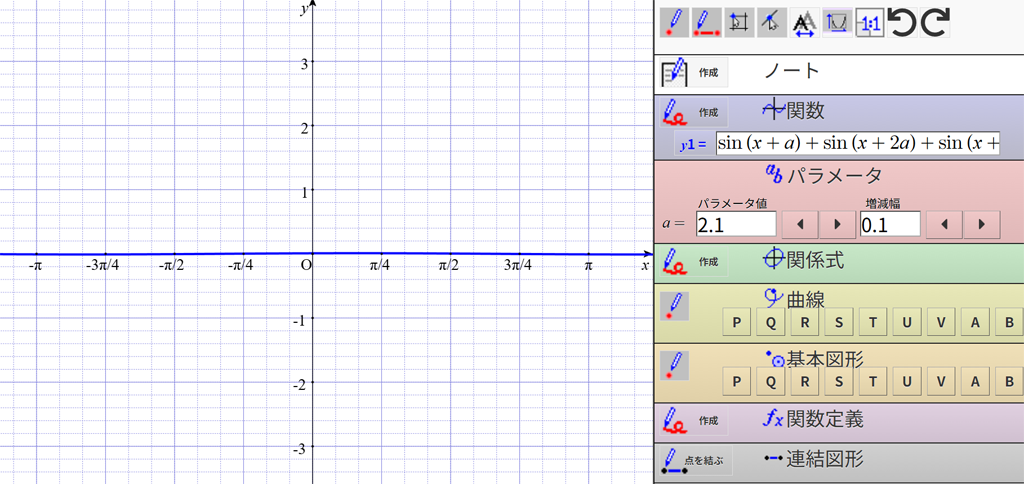The image size is (1024, 484).
Task: Select the line segment pen tool
Action: point(707,22)
